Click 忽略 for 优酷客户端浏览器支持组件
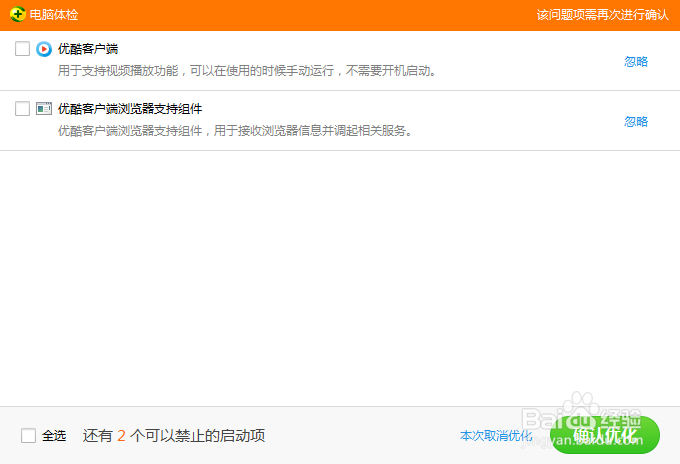 tap(636, 121)
